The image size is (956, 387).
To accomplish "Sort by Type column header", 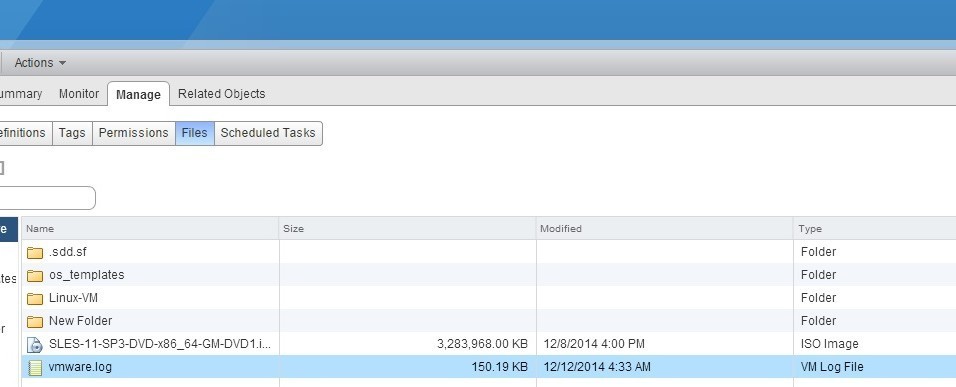I will pos(875,229).
